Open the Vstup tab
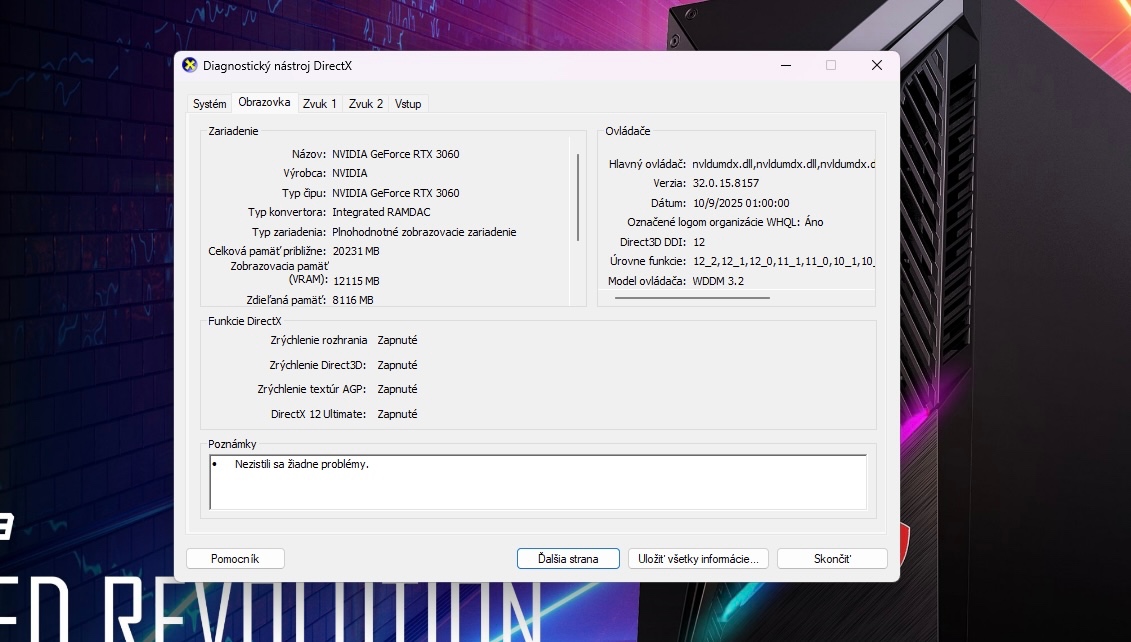1131x642 pixels. (x=408, y=104)
